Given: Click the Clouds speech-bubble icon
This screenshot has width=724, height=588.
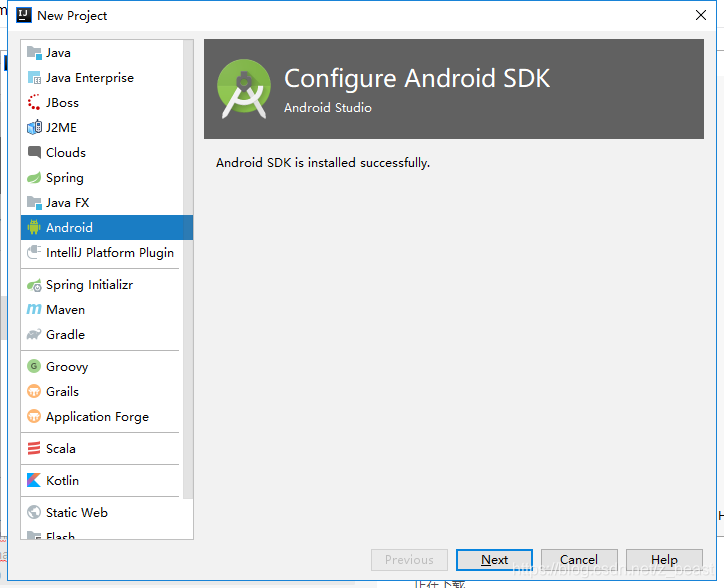Looking at the screenshot, I should click(x=34, y=153).
